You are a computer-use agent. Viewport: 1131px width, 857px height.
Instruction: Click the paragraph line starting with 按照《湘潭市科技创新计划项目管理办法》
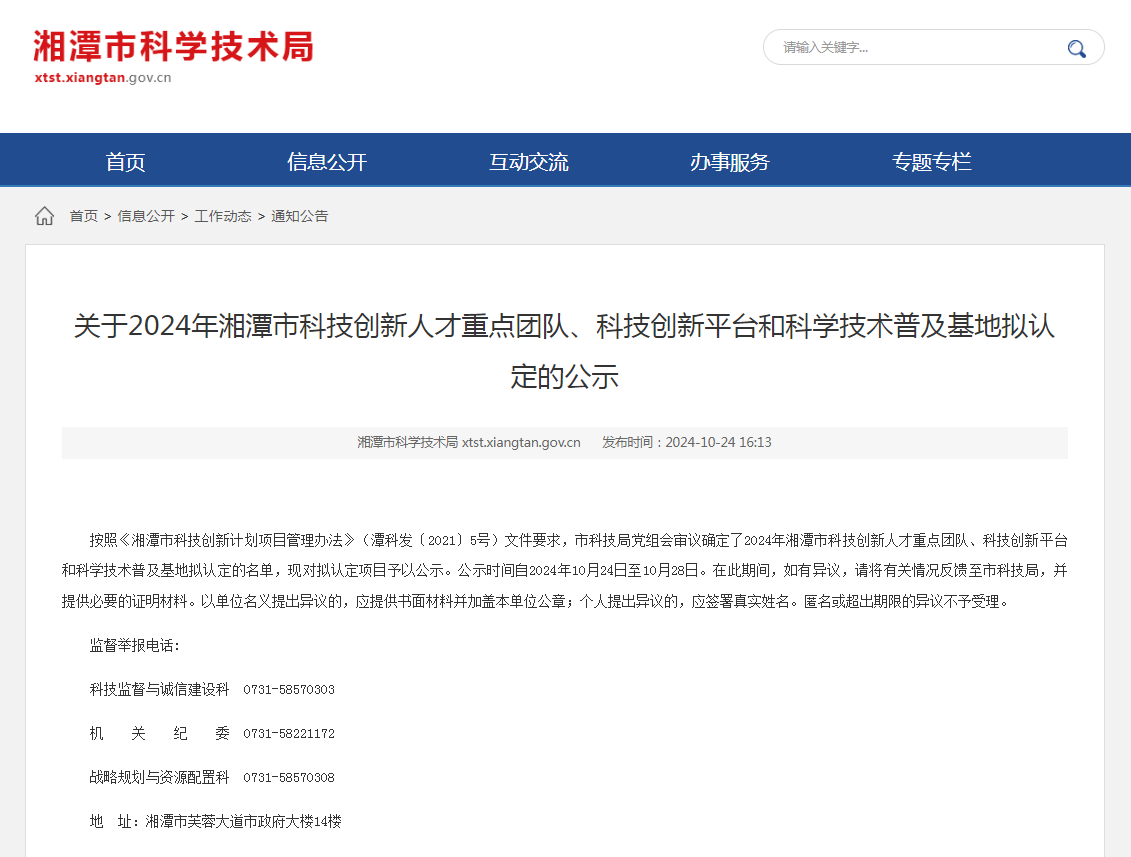pyautogui.click(x=578, y=540)
